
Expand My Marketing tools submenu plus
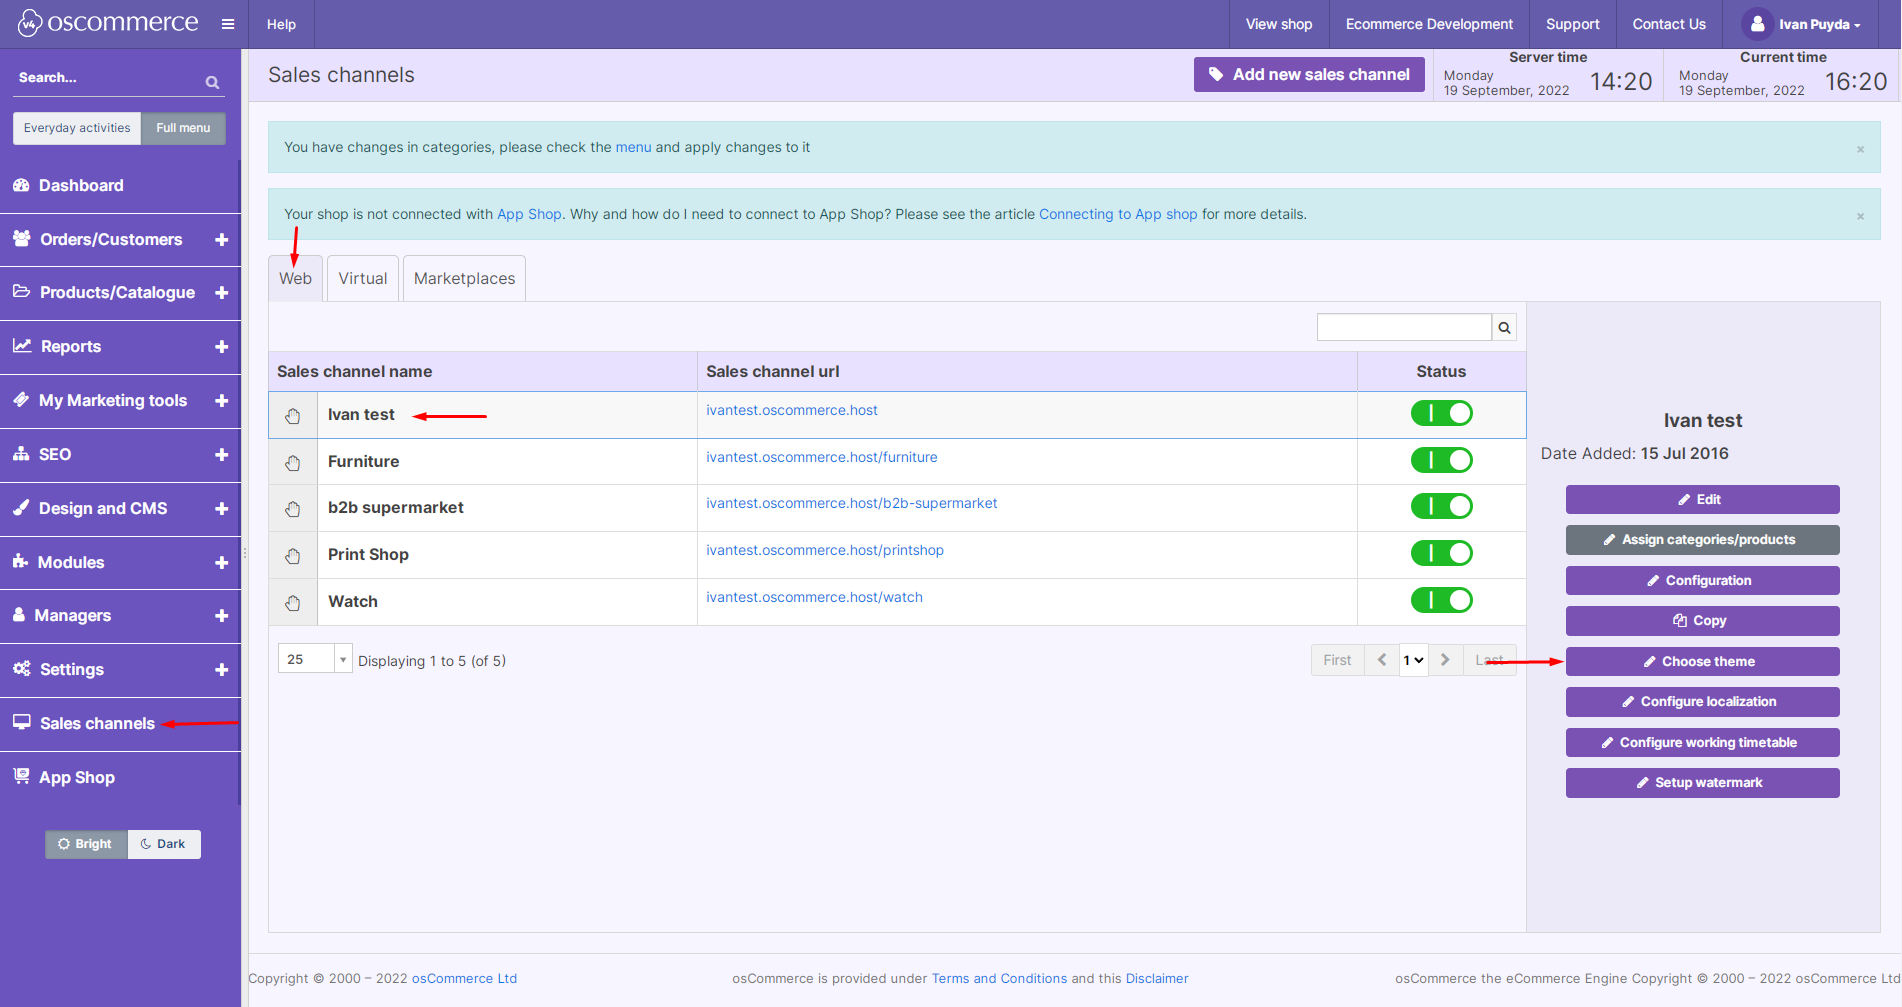[x=222, y=401]
